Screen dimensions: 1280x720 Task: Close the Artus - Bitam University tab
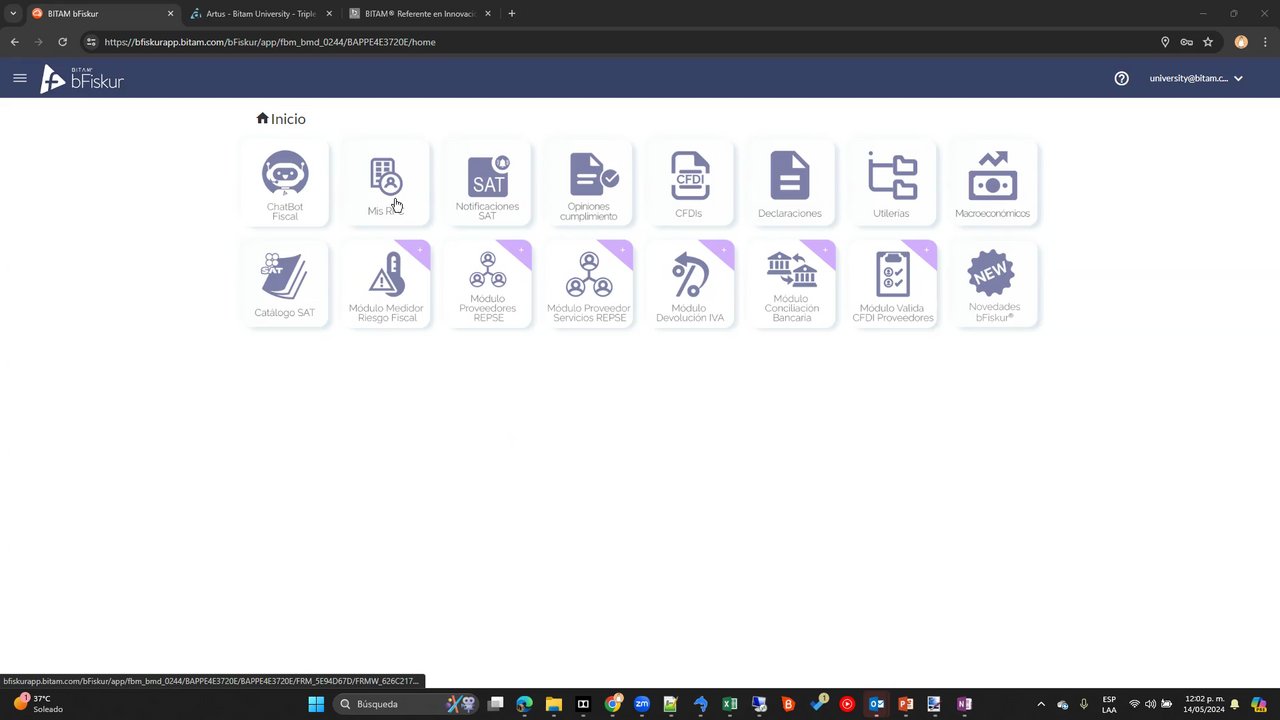pos(328,14)
